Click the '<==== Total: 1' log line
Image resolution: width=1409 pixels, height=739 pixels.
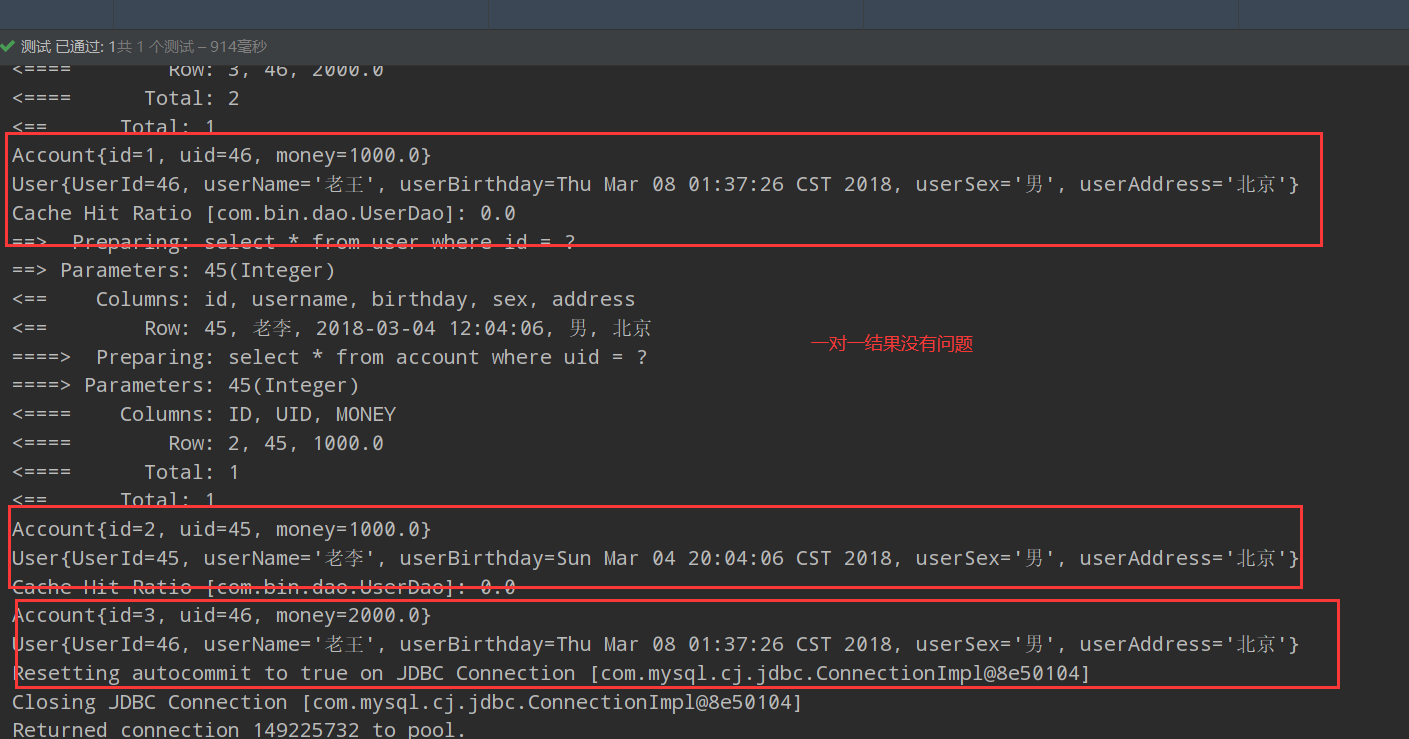pos(125,472)
